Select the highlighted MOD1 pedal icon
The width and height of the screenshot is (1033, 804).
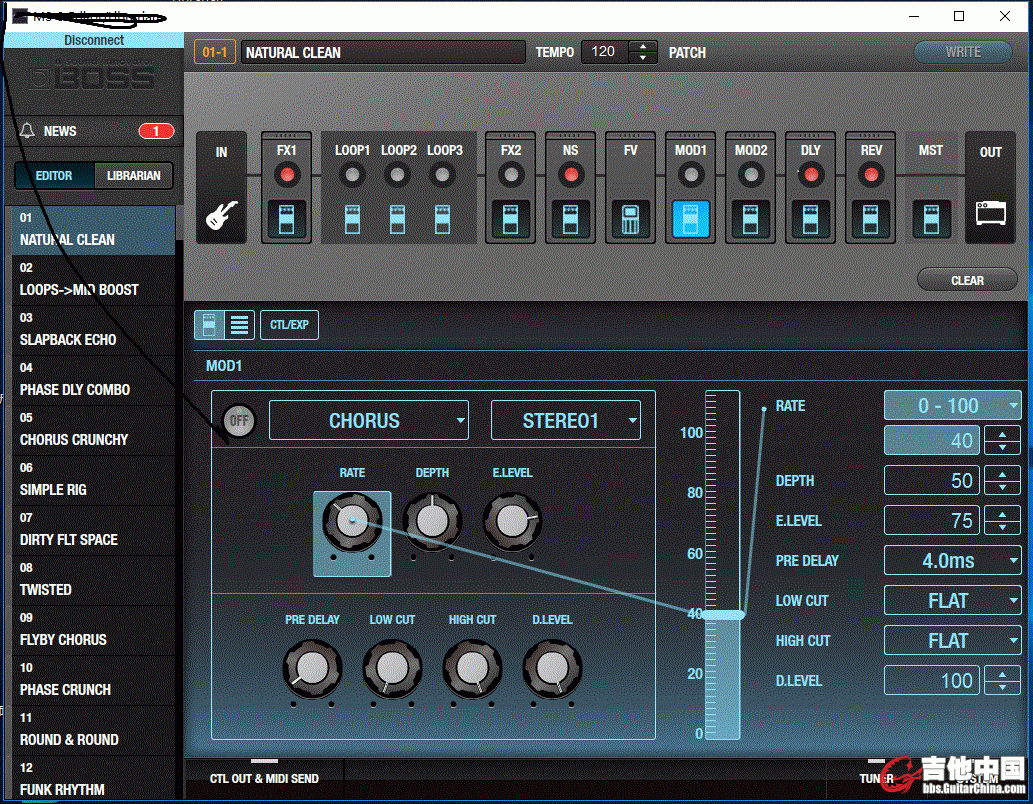(690, 219)
